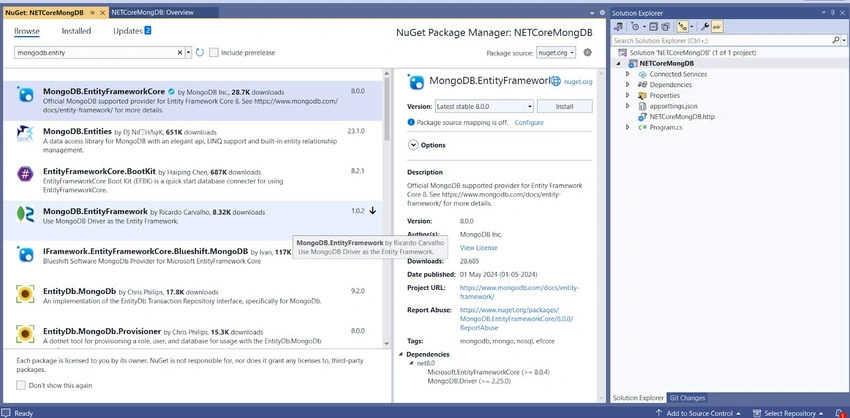Click the notification bell in the status bar
The width and height of the screenshot is (850, 418).
(x=839, y=413)
